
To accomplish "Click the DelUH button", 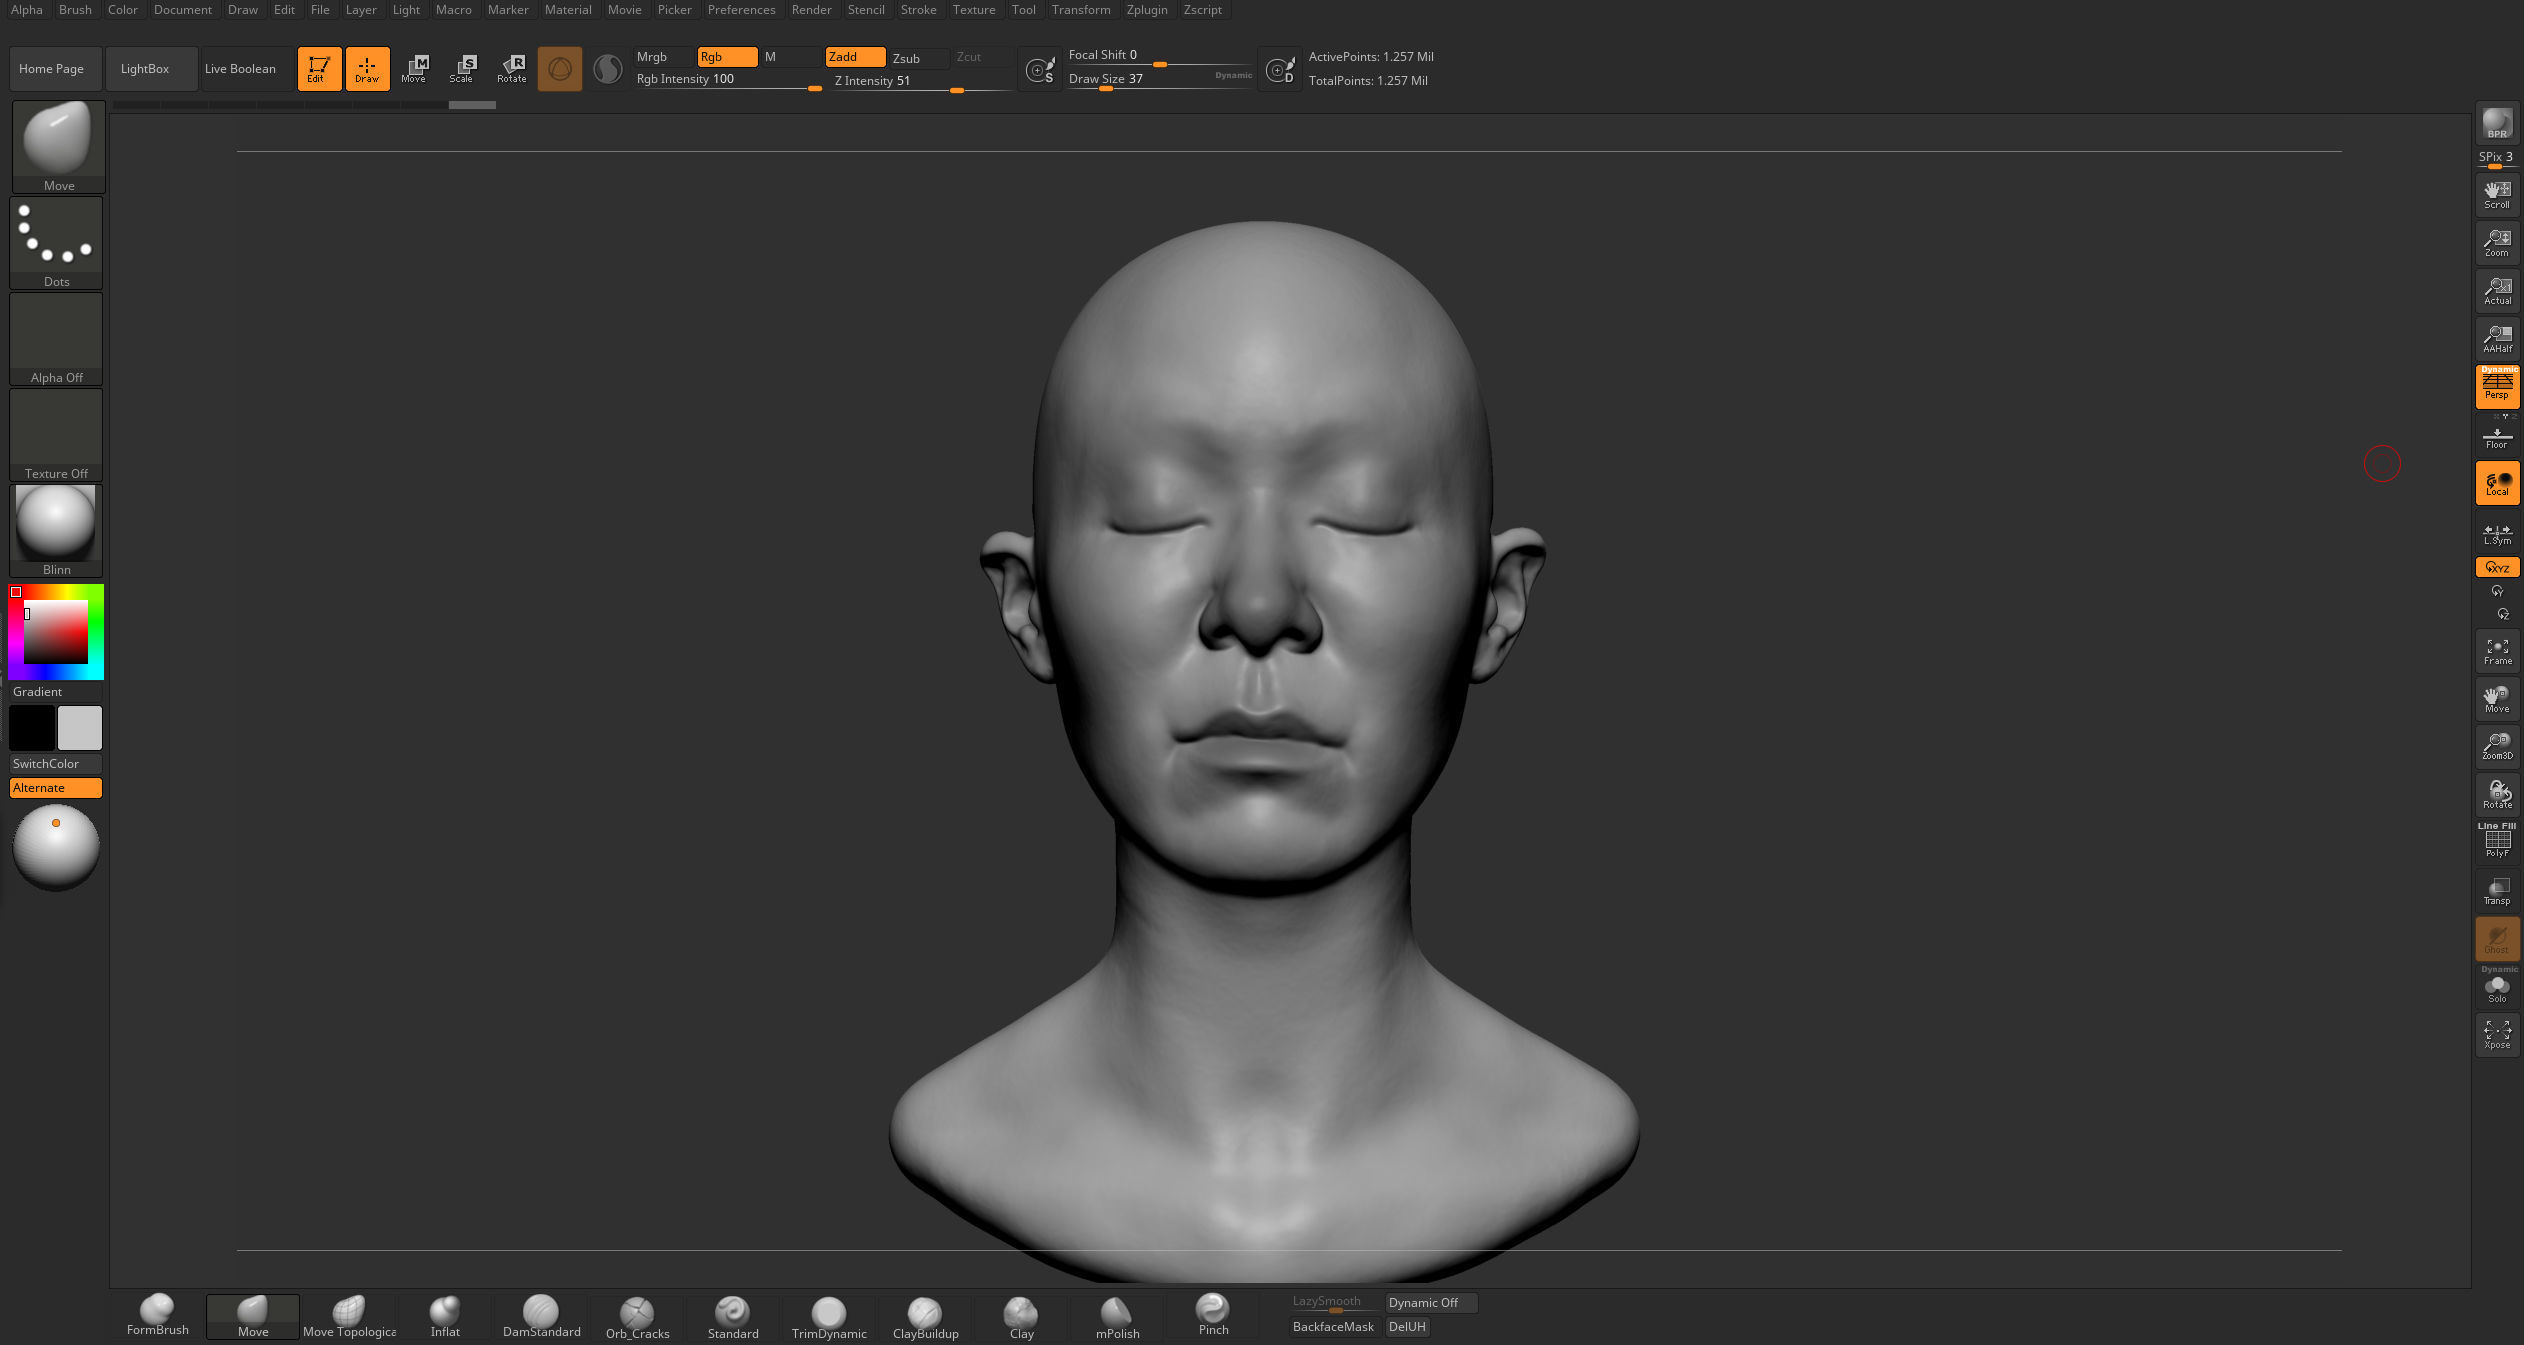I will 1407,1327.
